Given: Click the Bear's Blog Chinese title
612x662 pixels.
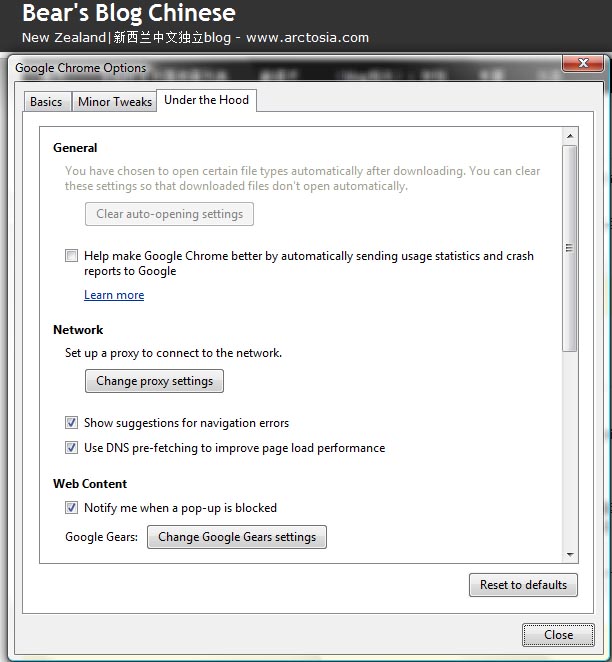Looking at the screenshot, I should point(129,13).
